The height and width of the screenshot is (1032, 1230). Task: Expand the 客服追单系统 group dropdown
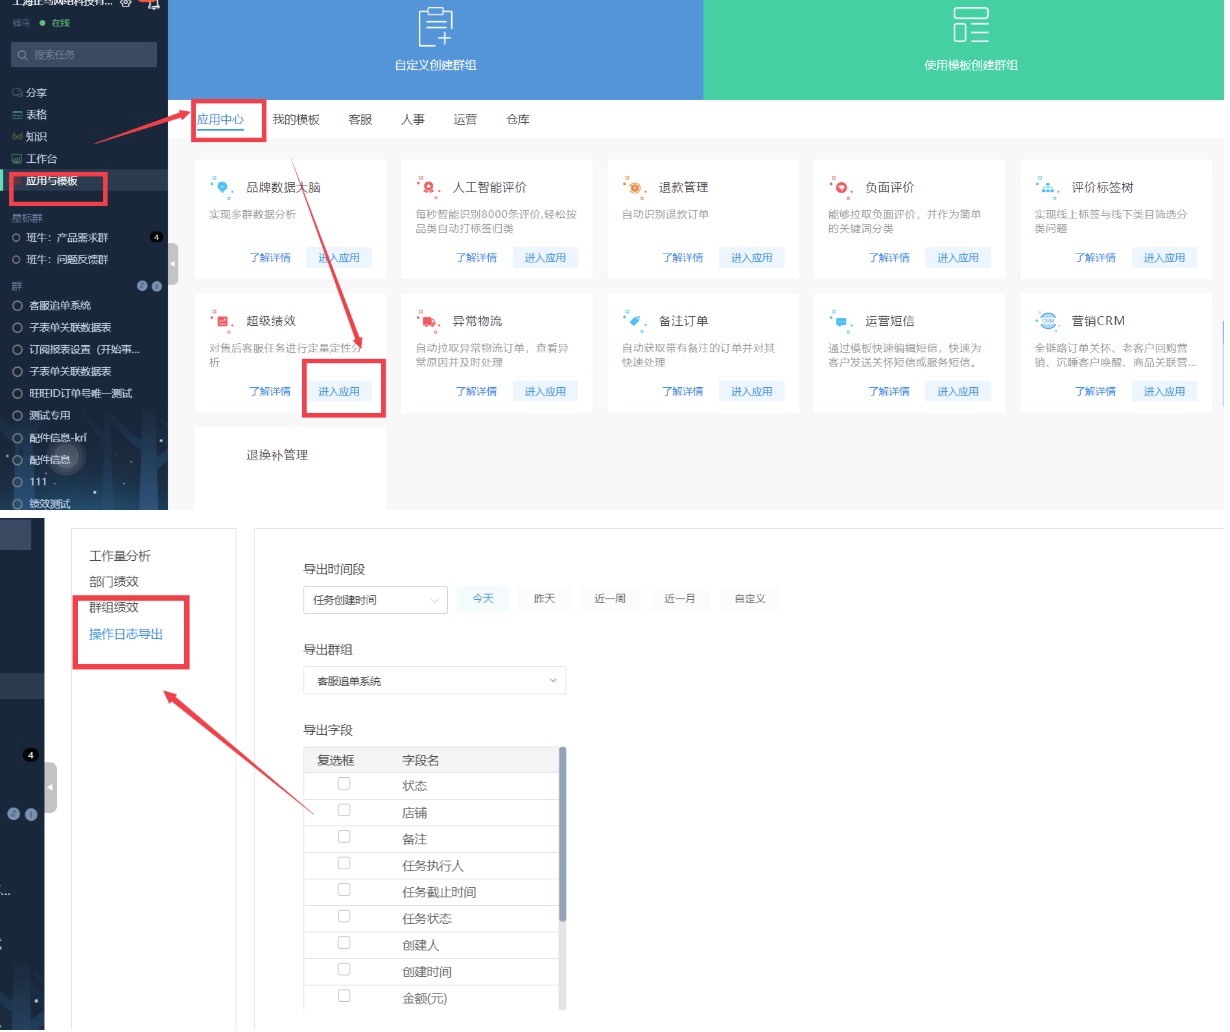[x=434, y=681]
